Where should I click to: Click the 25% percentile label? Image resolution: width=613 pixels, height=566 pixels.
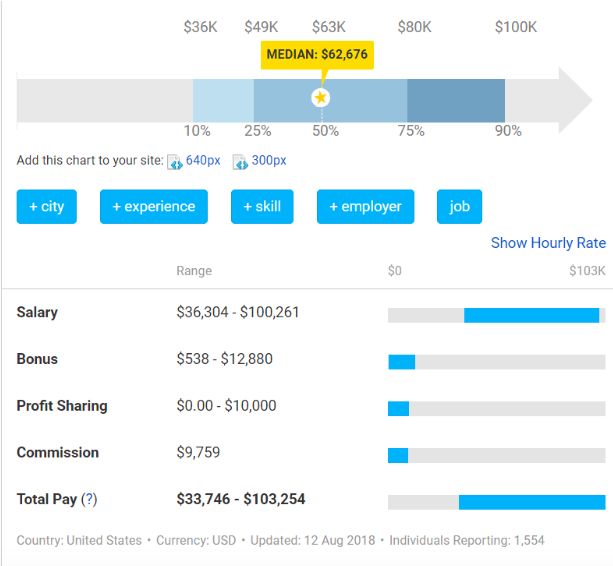[x=258, y=131]
